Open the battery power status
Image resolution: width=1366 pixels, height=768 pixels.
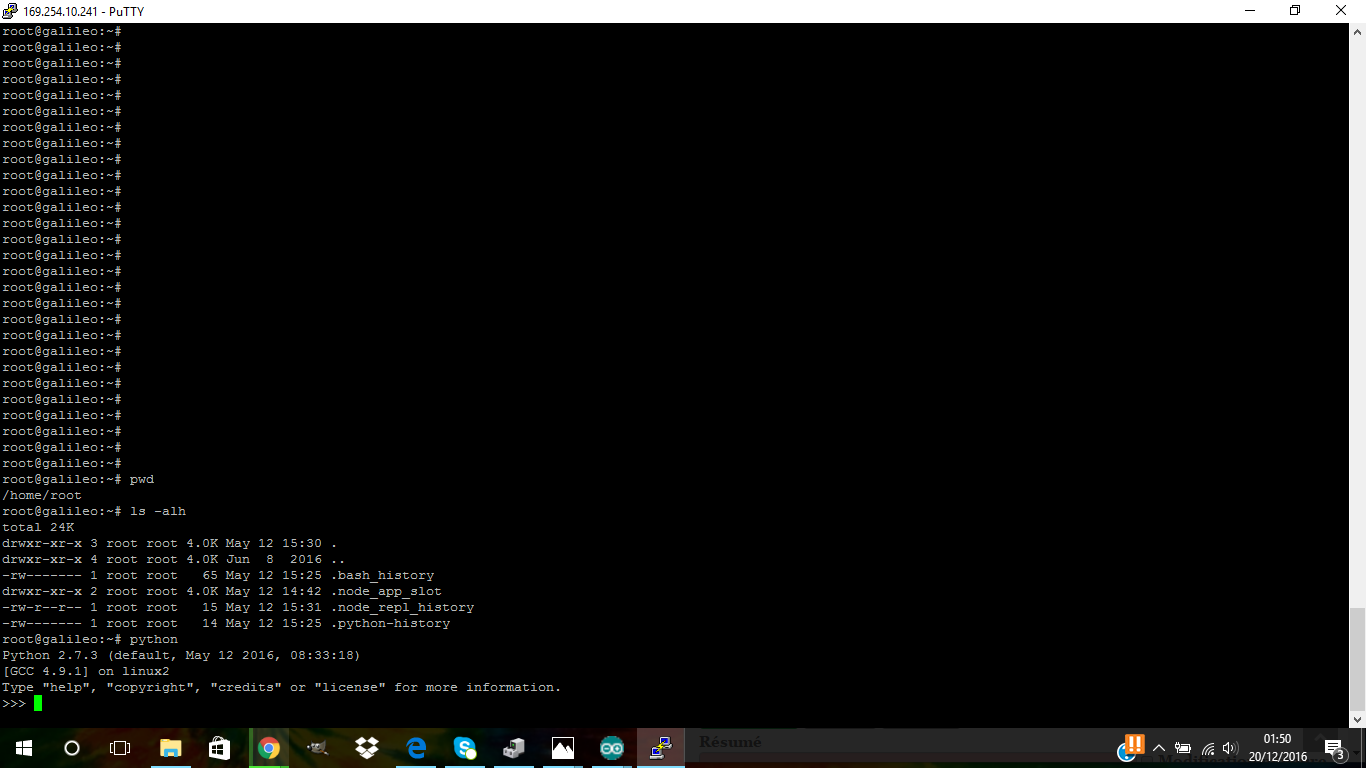(x=1183, y=748)
